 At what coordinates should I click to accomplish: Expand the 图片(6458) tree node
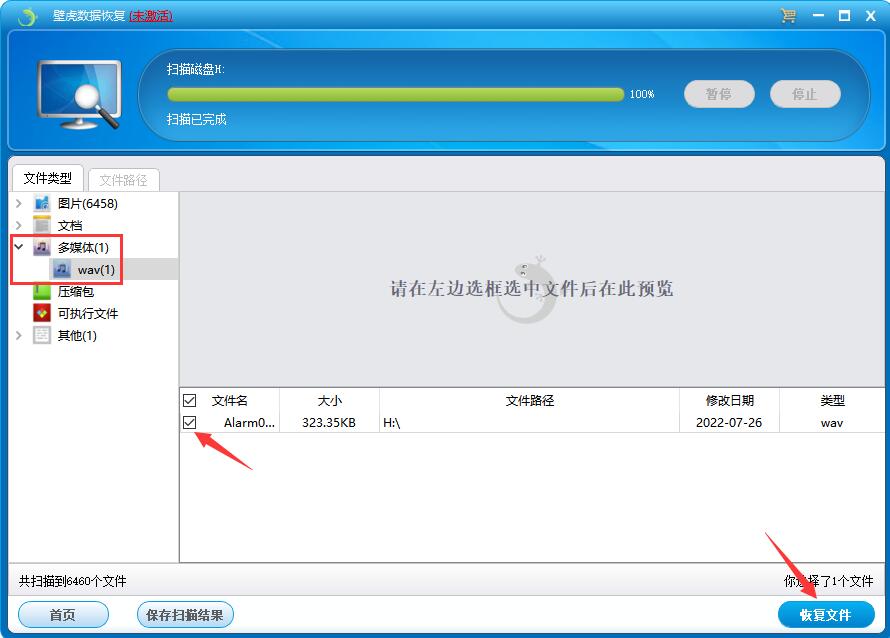(x=19, y=204)
